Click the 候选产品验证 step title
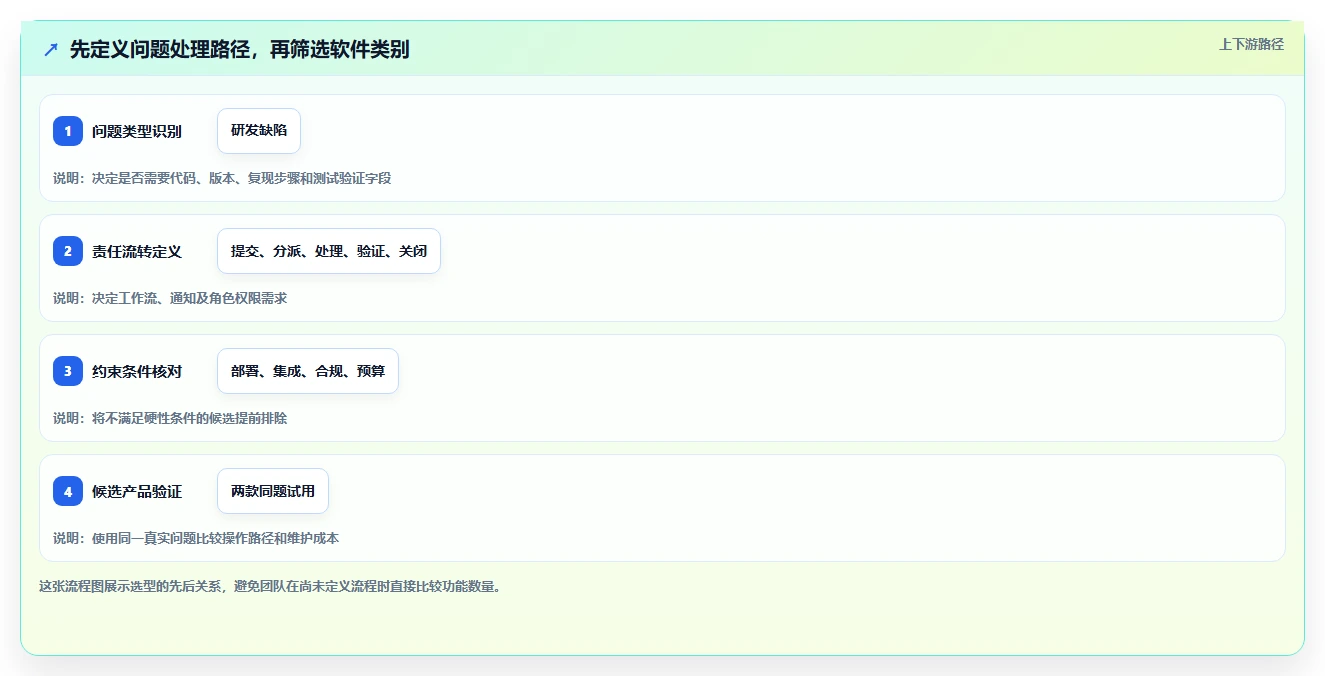Viewport: 1325px width, 676px height. pyautogui.click(x=137, y=491)
